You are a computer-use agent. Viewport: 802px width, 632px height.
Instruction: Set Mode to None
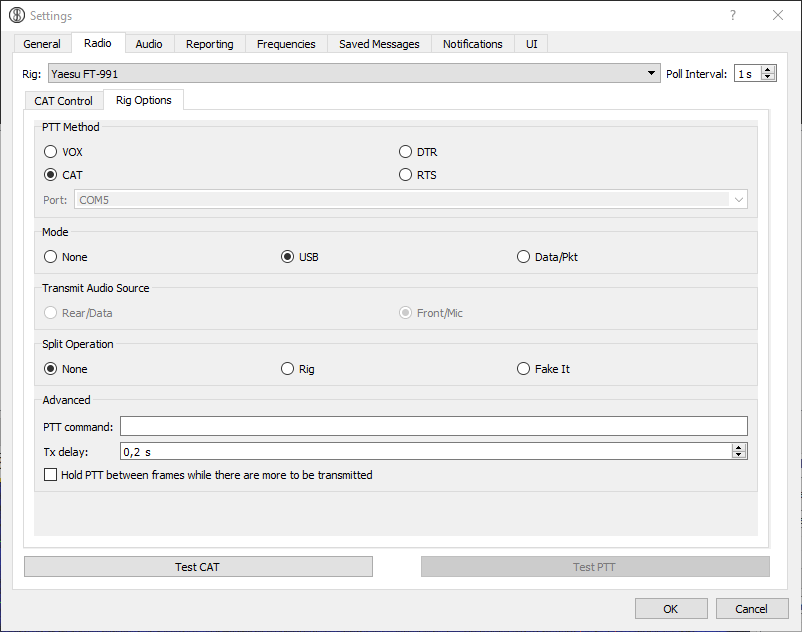51,257
